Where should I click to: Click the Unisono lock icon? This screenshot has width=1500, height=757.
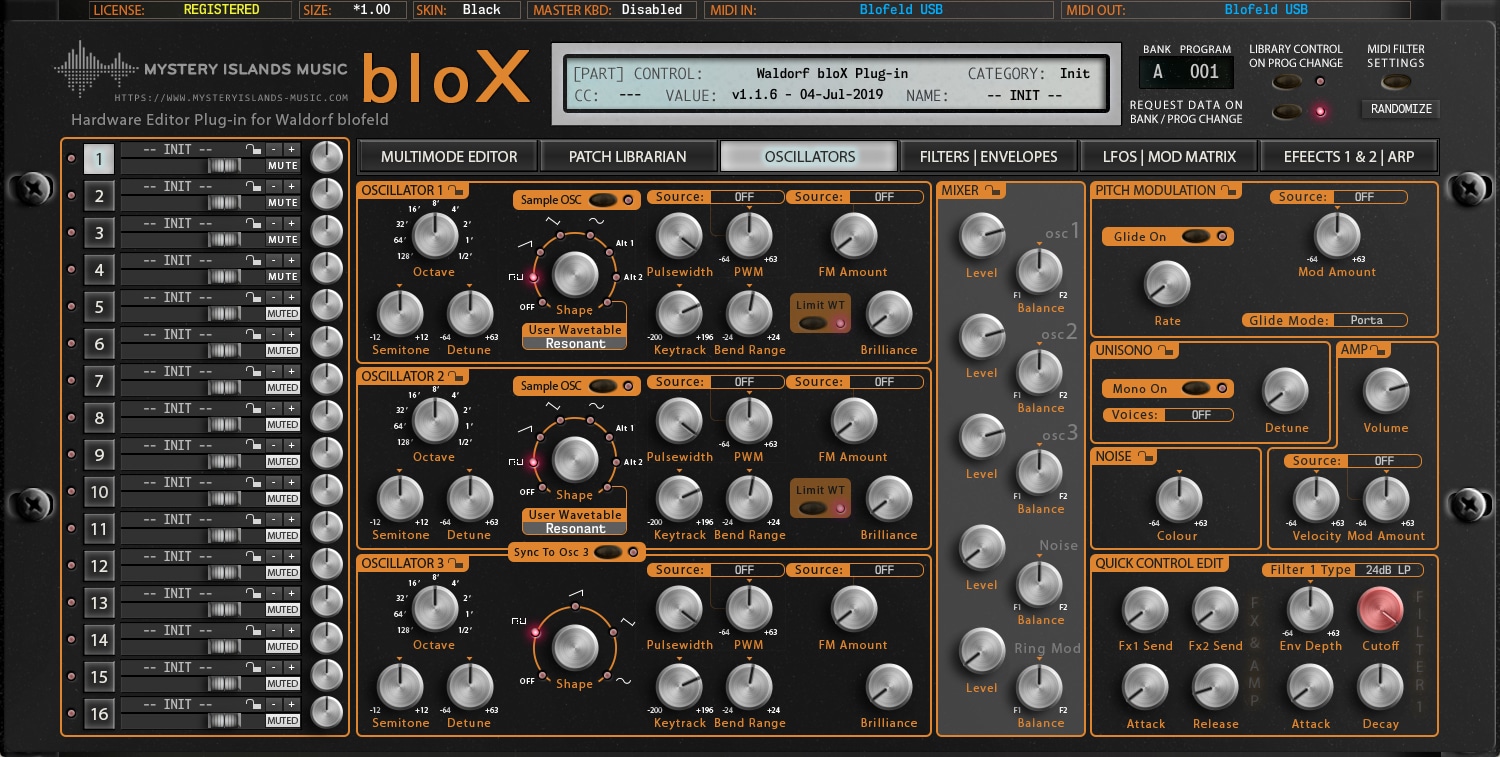coord(1168,351)
